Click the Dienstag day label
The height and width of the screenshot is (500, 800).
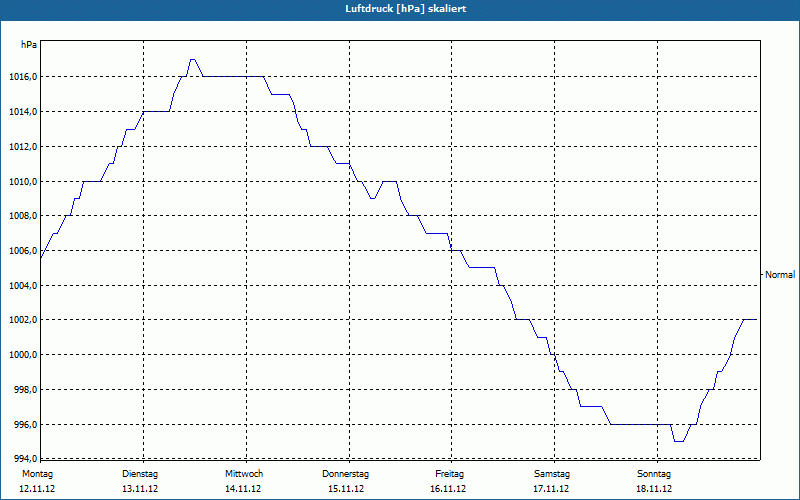click(x=140, y=474)
